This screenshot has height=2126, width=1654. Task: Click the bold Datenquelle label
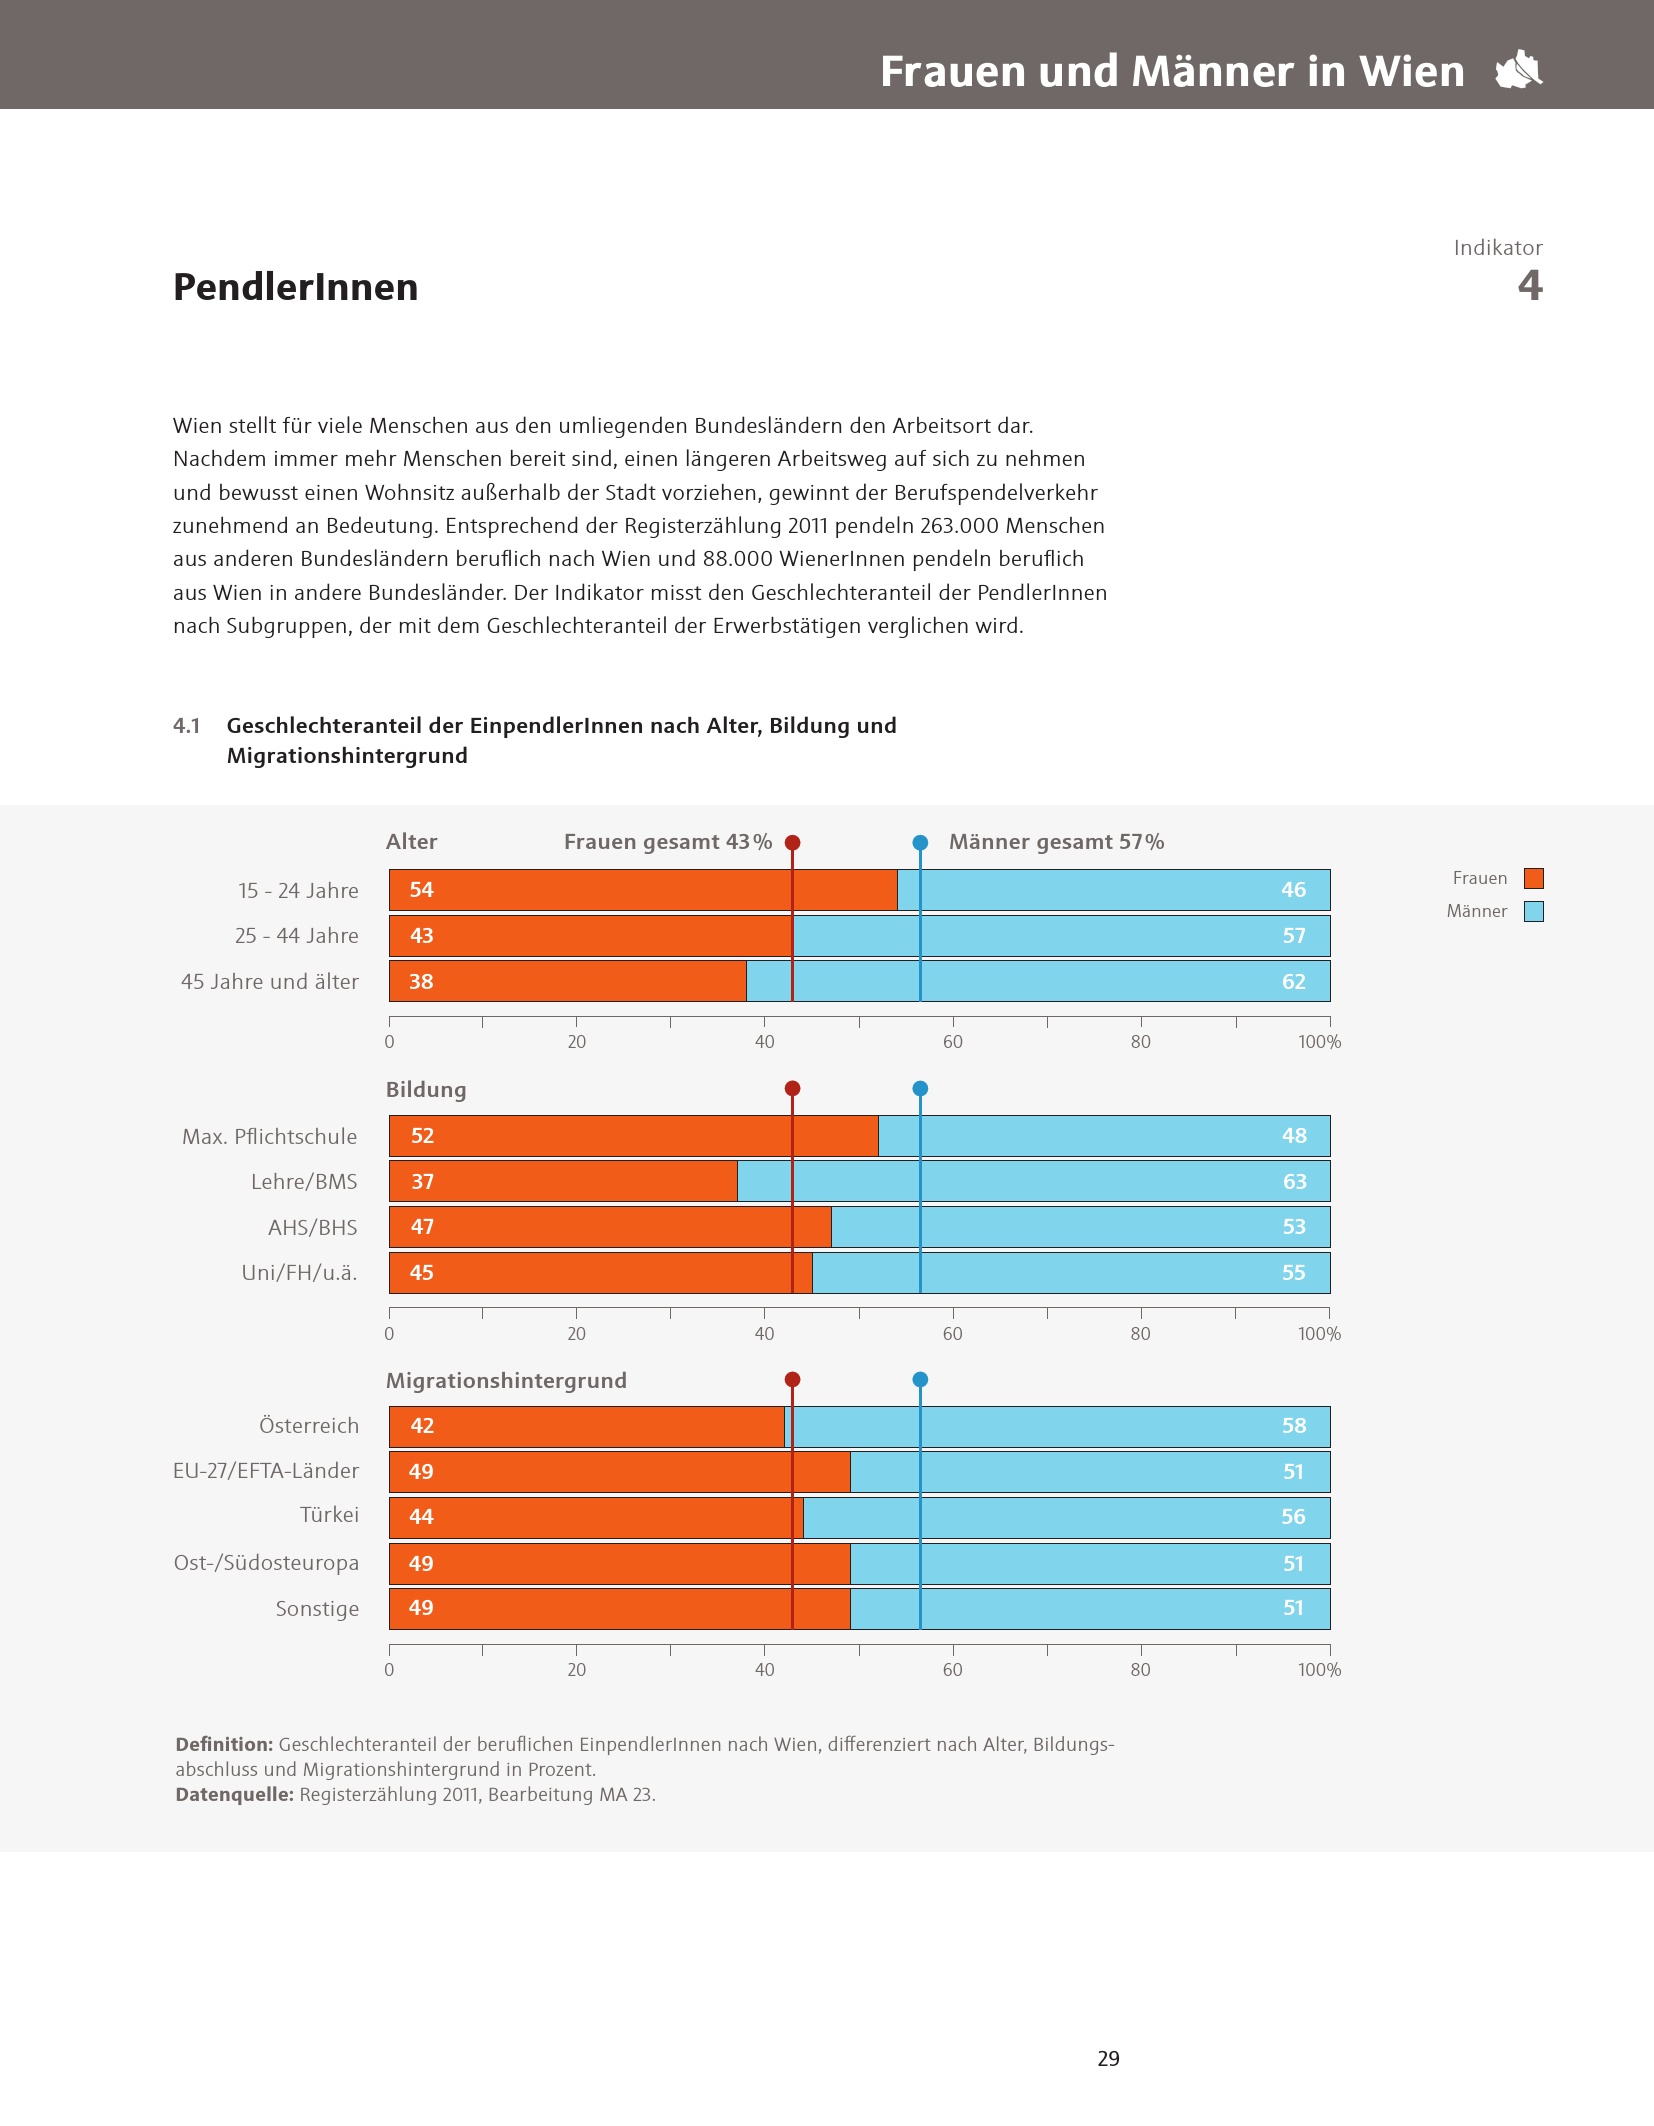[x=234, y=1794]
